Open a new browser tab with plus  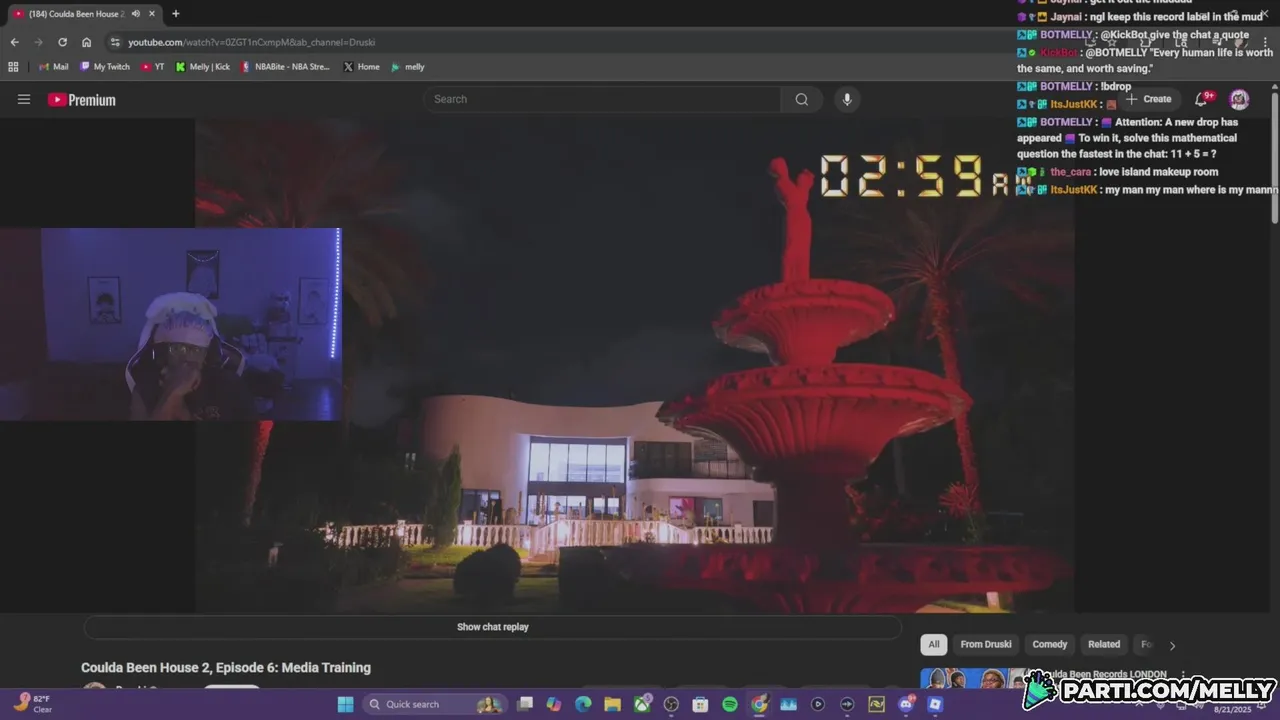point(176,14)
